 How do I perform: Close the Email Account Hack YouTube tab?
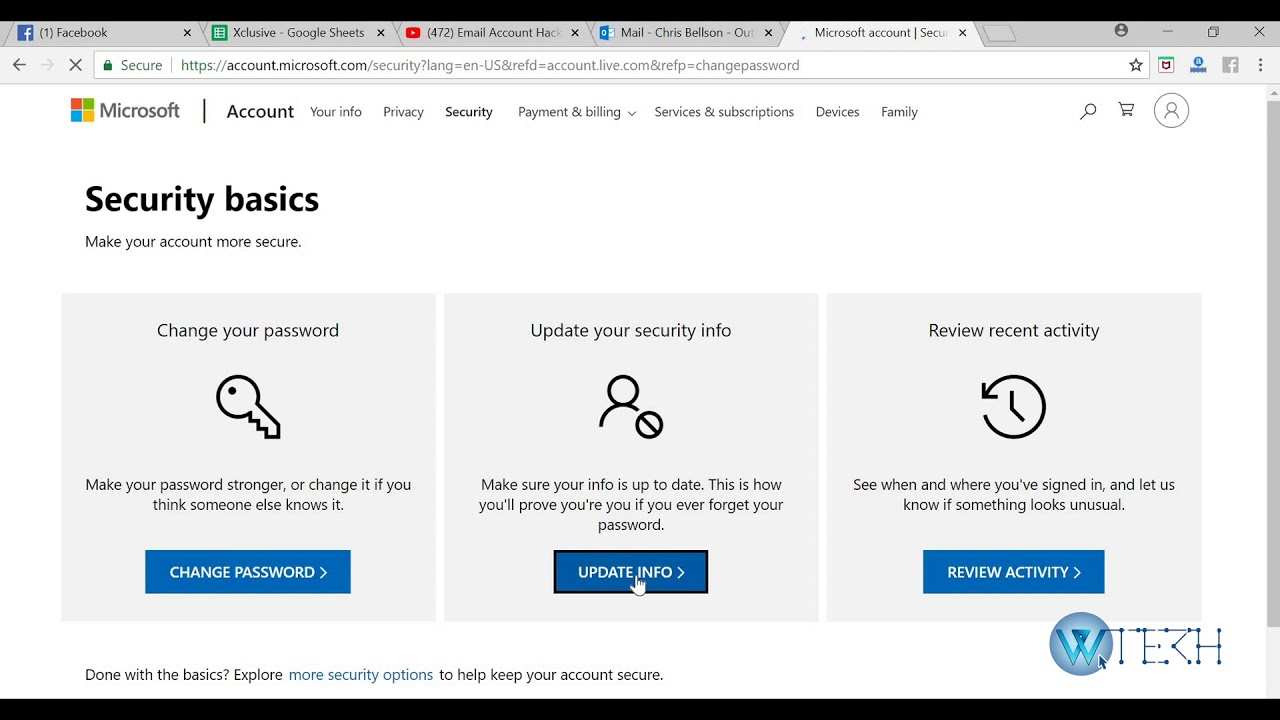click(x=575, y=33)
